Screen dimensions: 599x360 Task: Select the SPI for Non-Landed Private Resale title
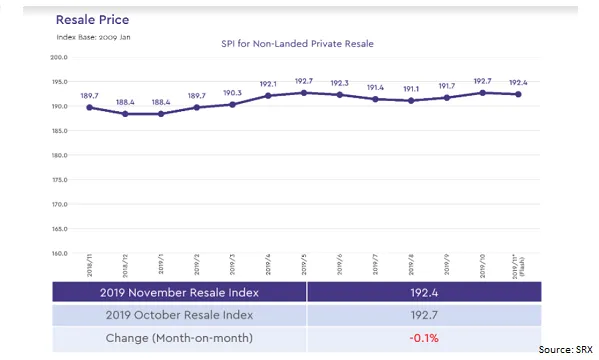click(x=297, y=44)
